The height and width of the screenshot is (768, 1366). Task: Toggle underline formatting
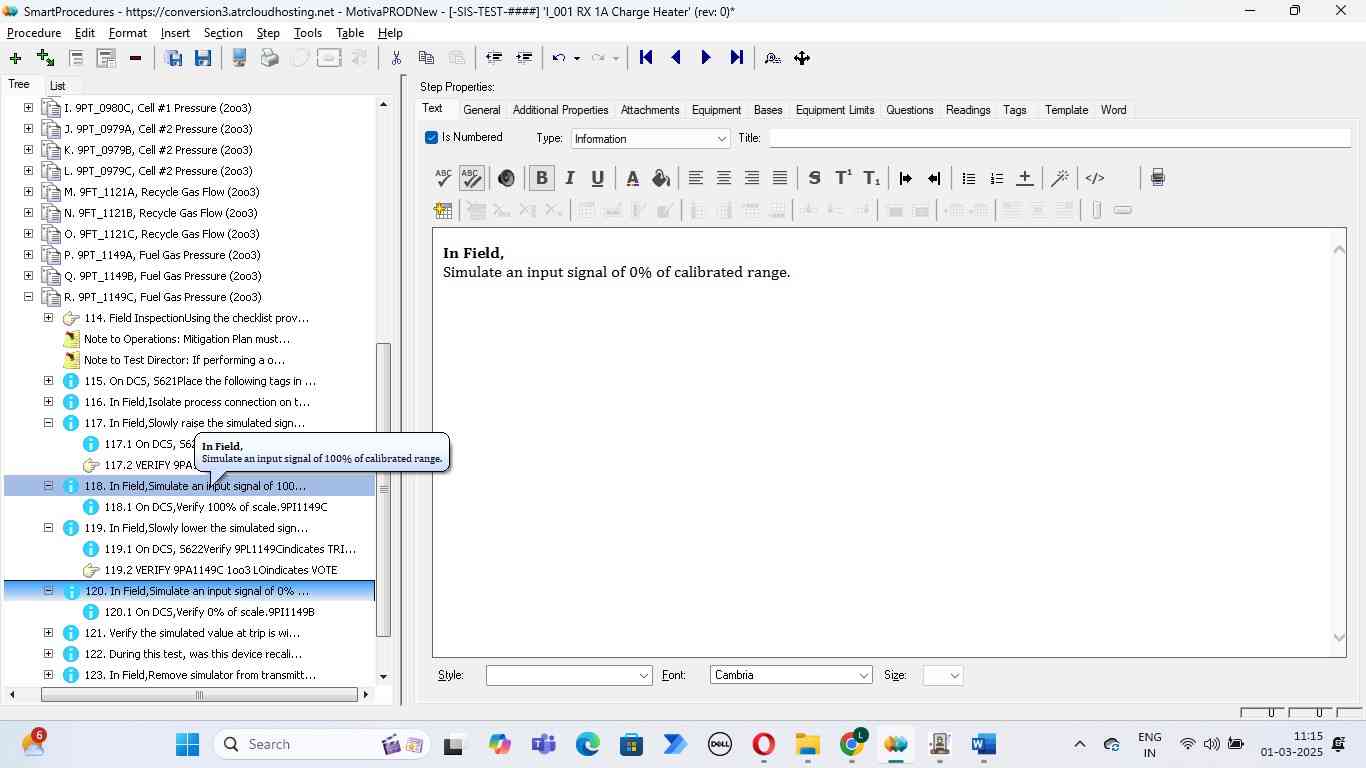click(597, 178)
